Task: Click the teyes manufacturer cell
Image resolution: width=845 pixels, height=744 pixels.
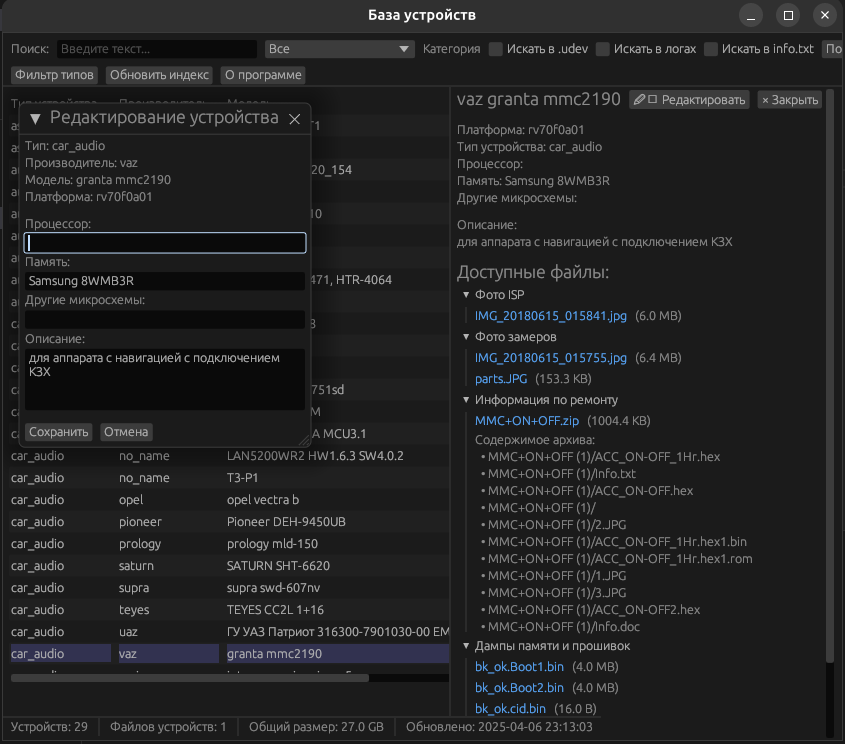Action: pos(134,609)
